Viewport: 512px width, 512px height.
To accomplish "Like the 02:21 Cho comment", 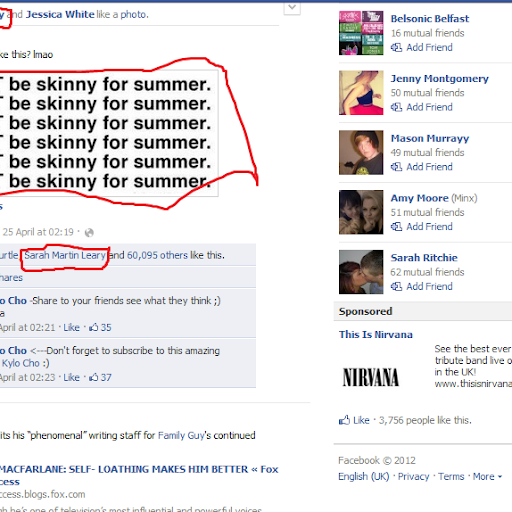I will click(71, 327).
